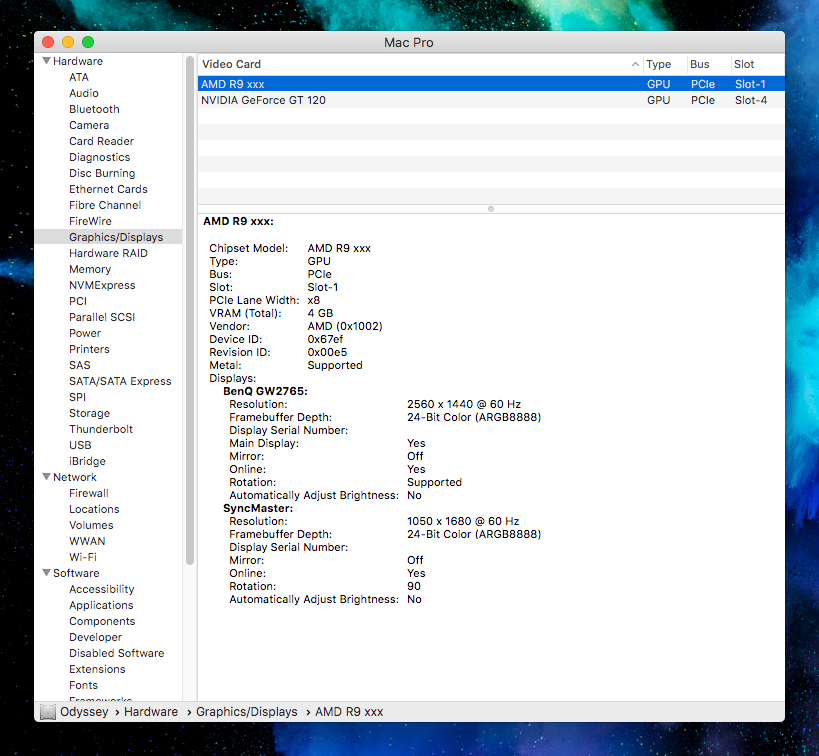This screenshot has height=756, width=819.
Task: Select Card Reader in the sidebar
Action: pyautogui.click(x=101, y=141)
